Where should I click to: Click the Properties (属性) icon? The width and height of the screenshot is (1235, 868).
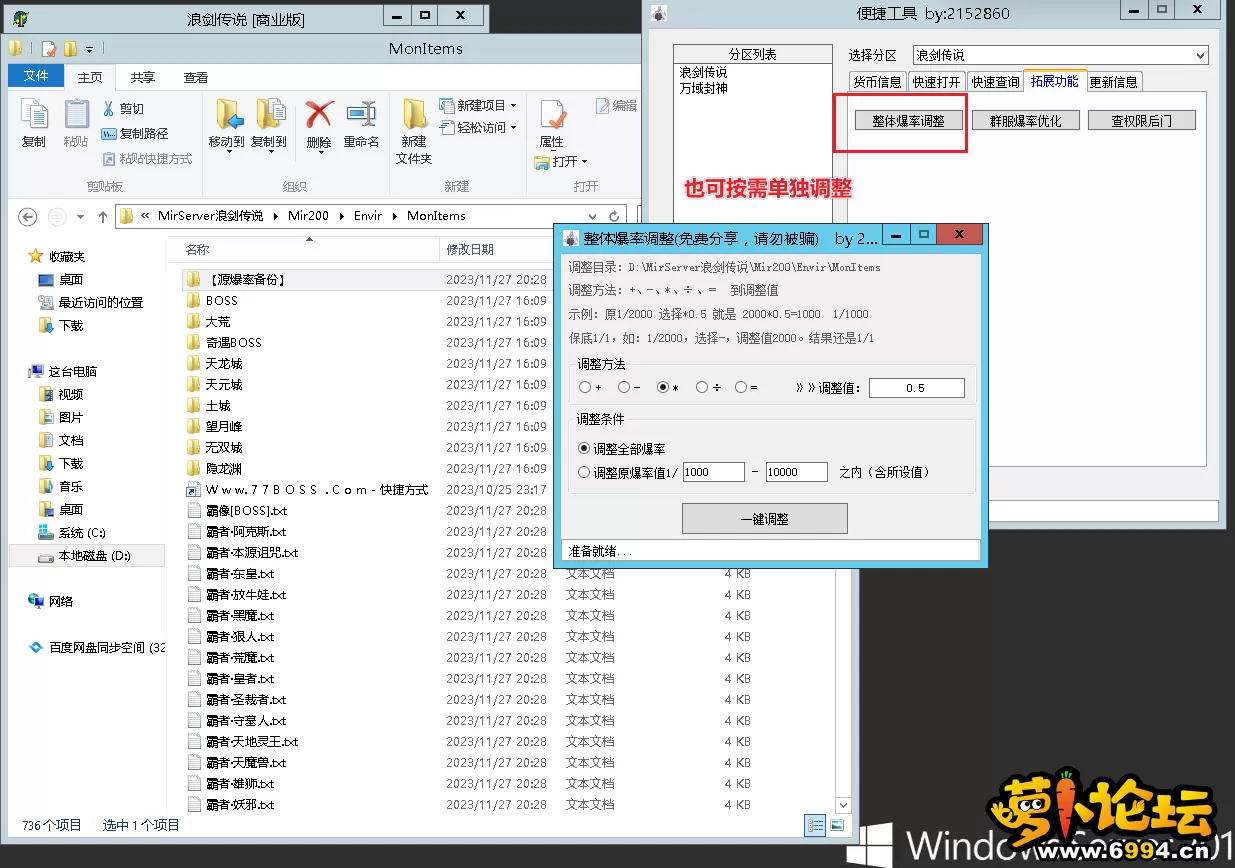(x=553, y=114)
